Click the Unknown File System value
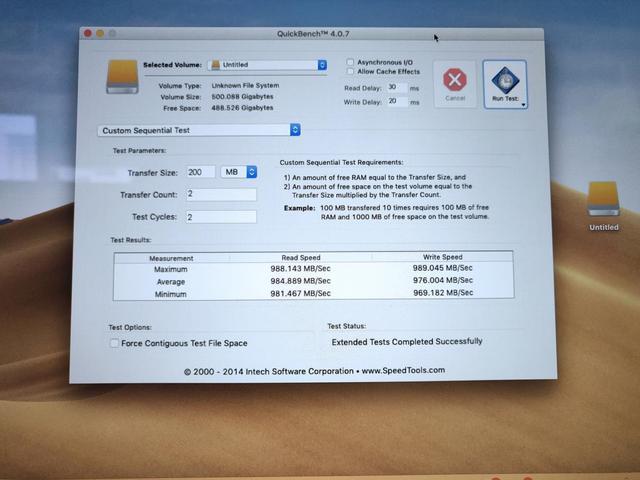This screenshot has height=480, width=640. [245, 85]
